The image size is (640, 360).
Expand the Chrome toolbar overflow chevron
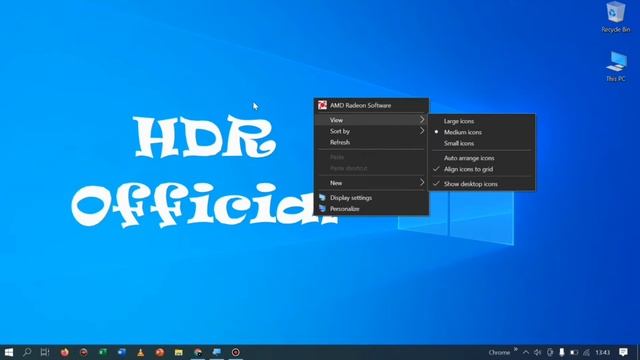click(x=516, y=349)
